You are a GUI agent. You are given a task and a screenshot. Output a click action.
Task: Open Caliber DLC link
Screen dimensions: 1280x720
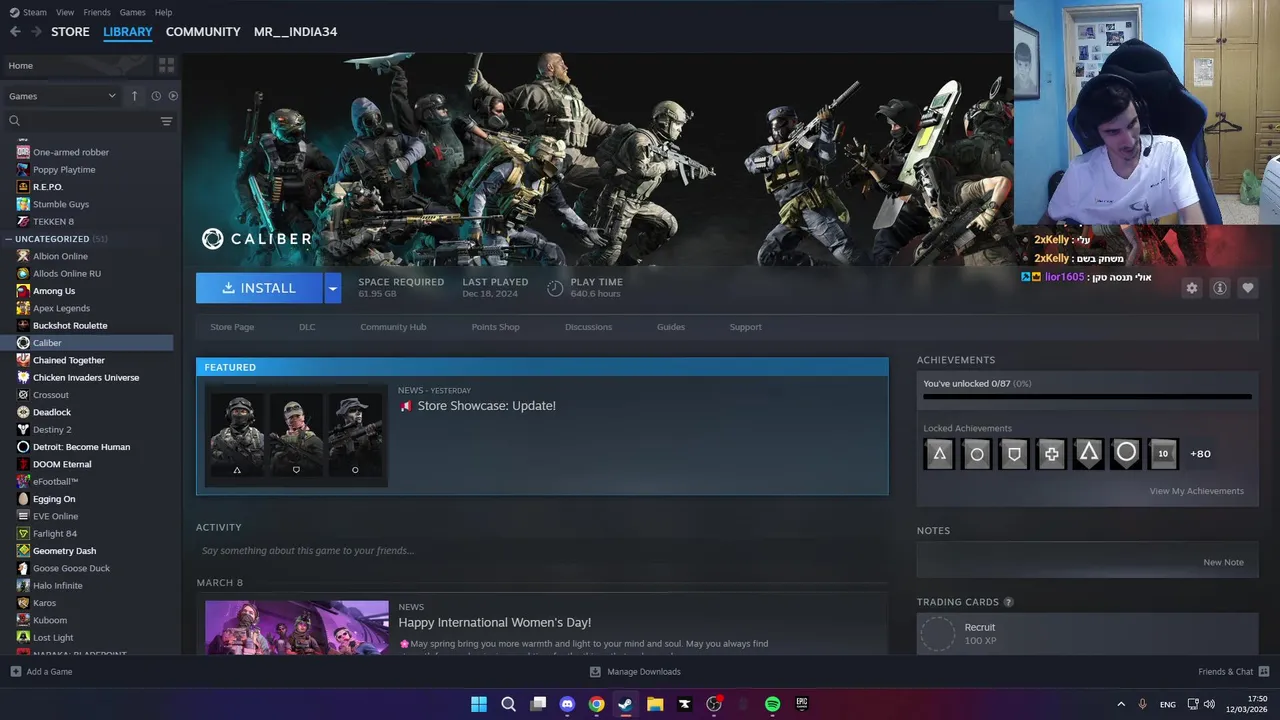pos(307,327)
